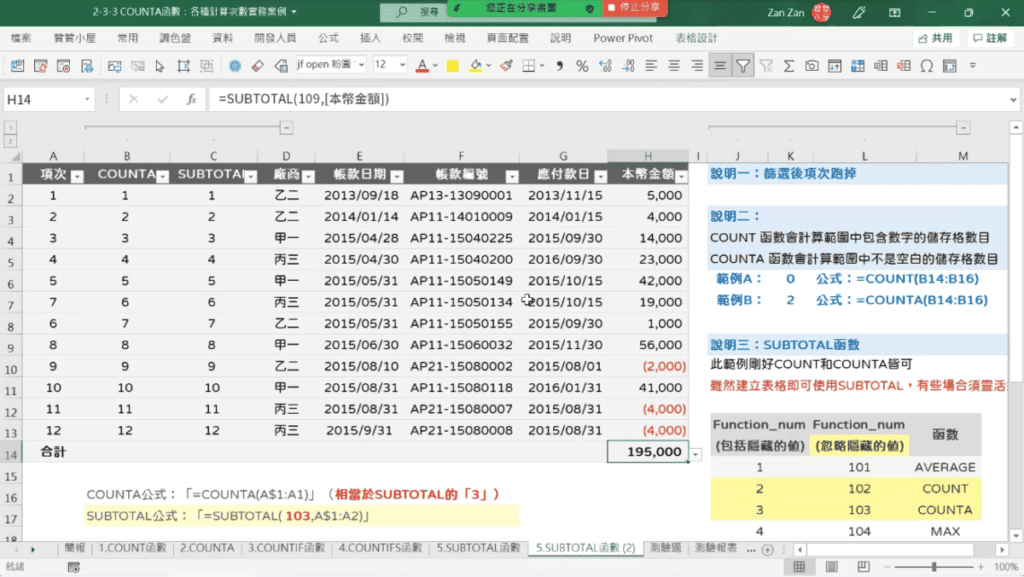The height and width of the screenshot is (577, 1024).
Task: Switch to the 測驗題 sheet tab
Action: (x=665, y=548)
